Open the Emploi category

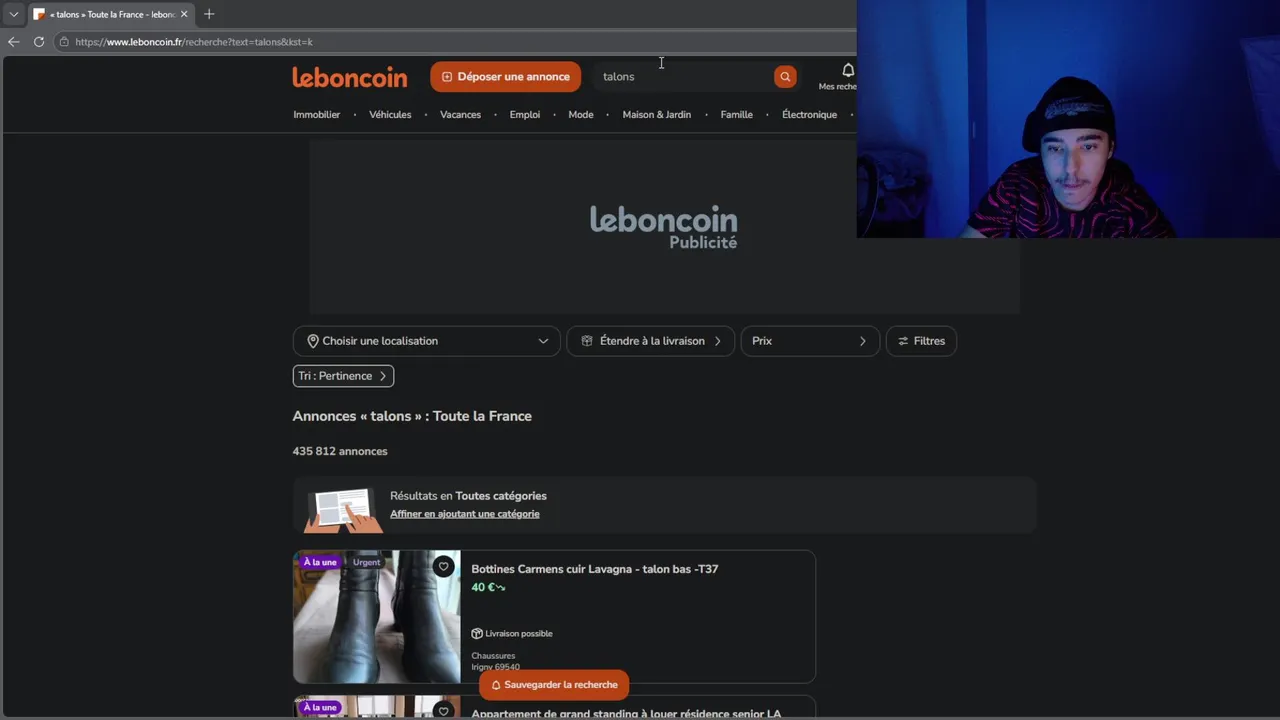point(525,115)
